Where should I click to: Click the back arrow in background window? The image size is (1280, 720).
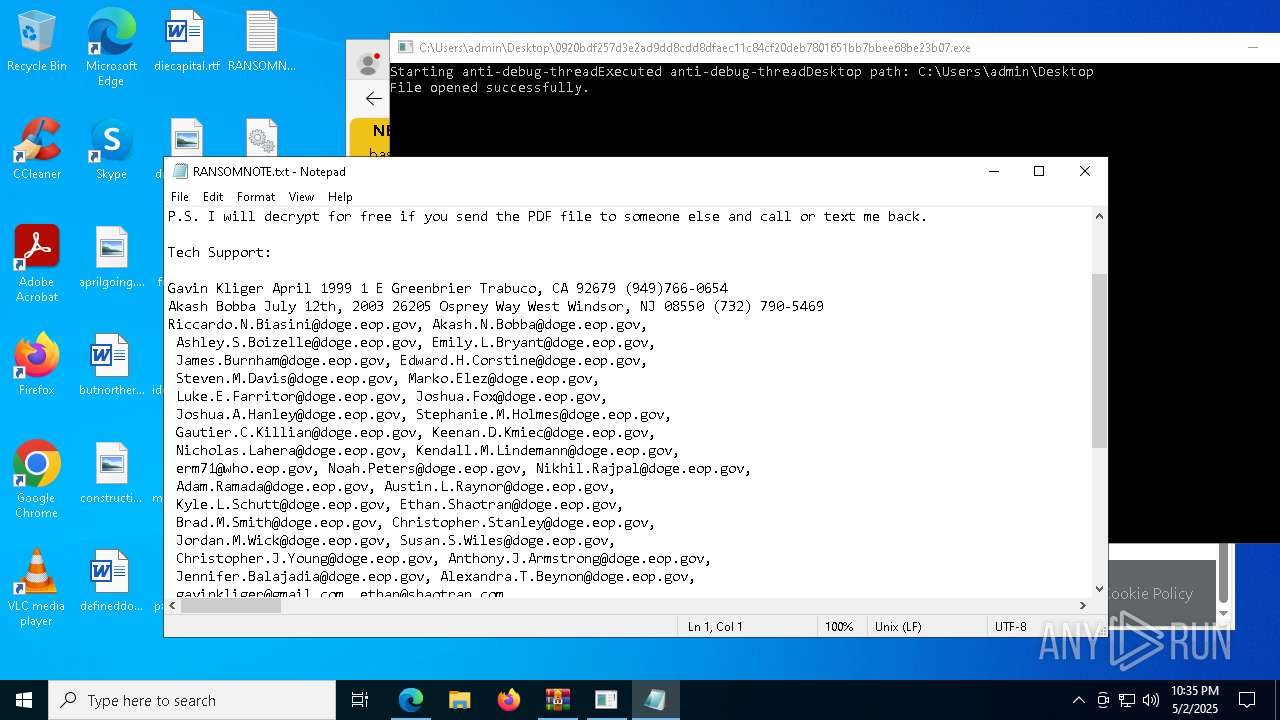click(x=373, y=98)
